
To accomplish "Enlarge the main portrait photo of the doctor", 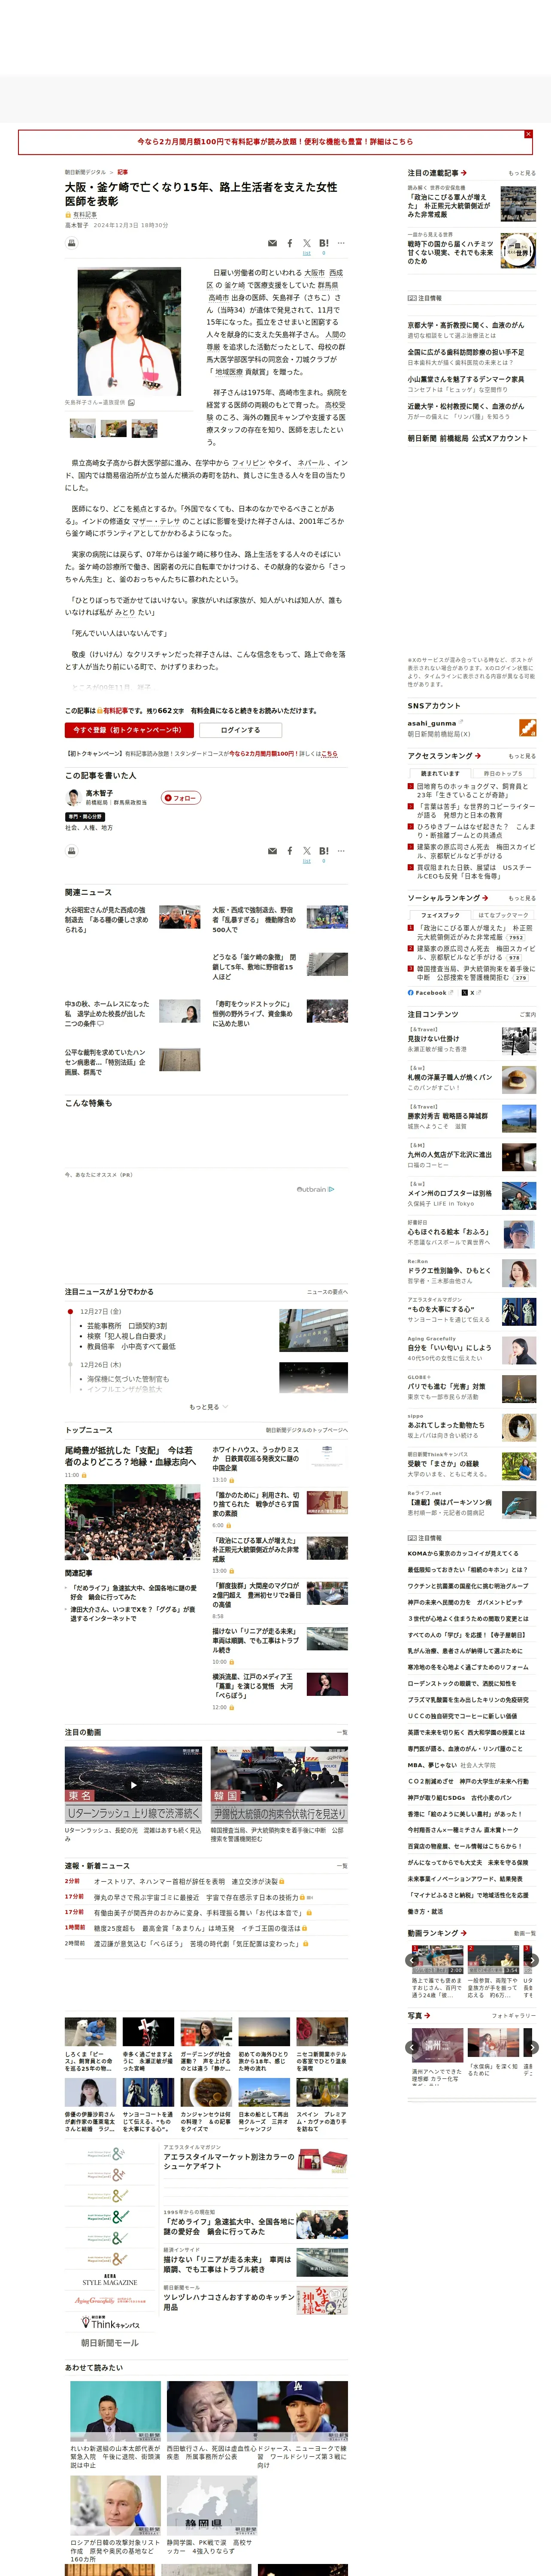I will pyautogui.click(x=130, y=331).
